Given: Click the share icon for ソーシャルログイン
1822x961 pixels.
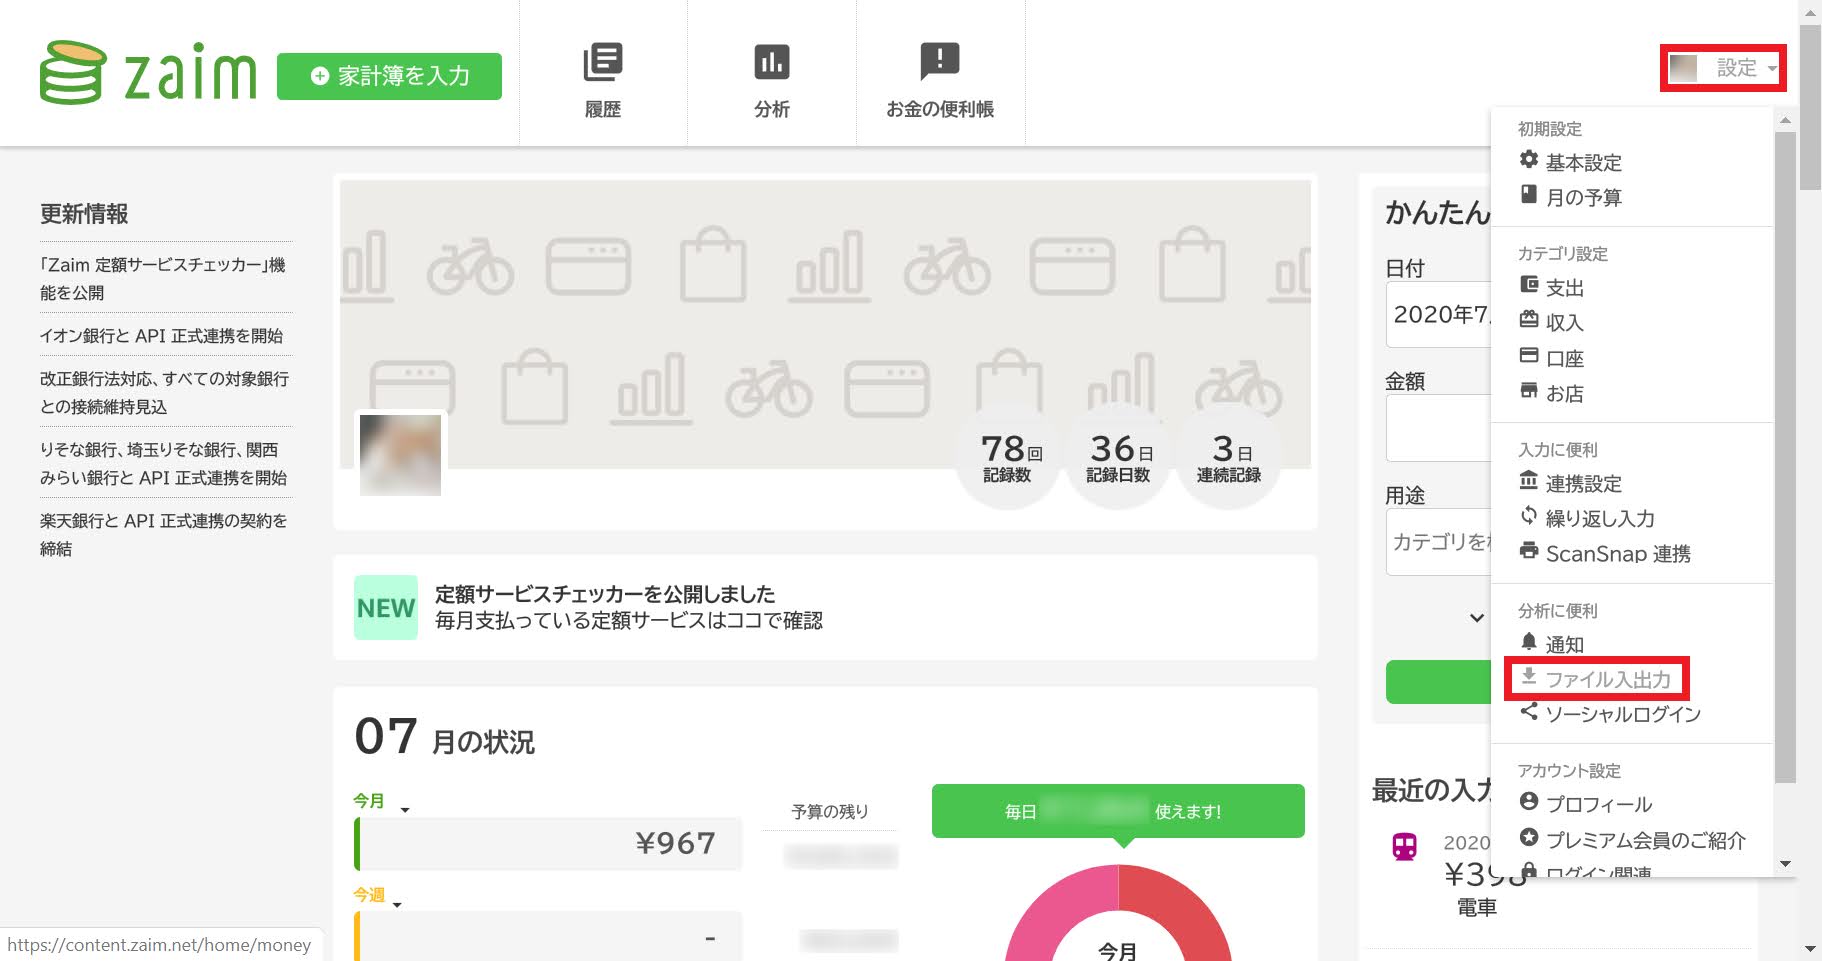Looking at the screenshot, I should coord(1529,713).
